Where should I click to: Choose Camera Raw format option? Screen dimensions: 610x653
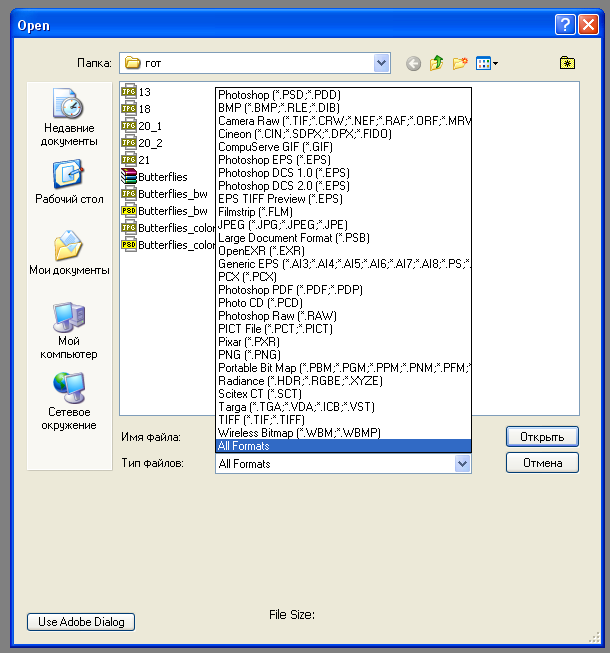[344, 121]
